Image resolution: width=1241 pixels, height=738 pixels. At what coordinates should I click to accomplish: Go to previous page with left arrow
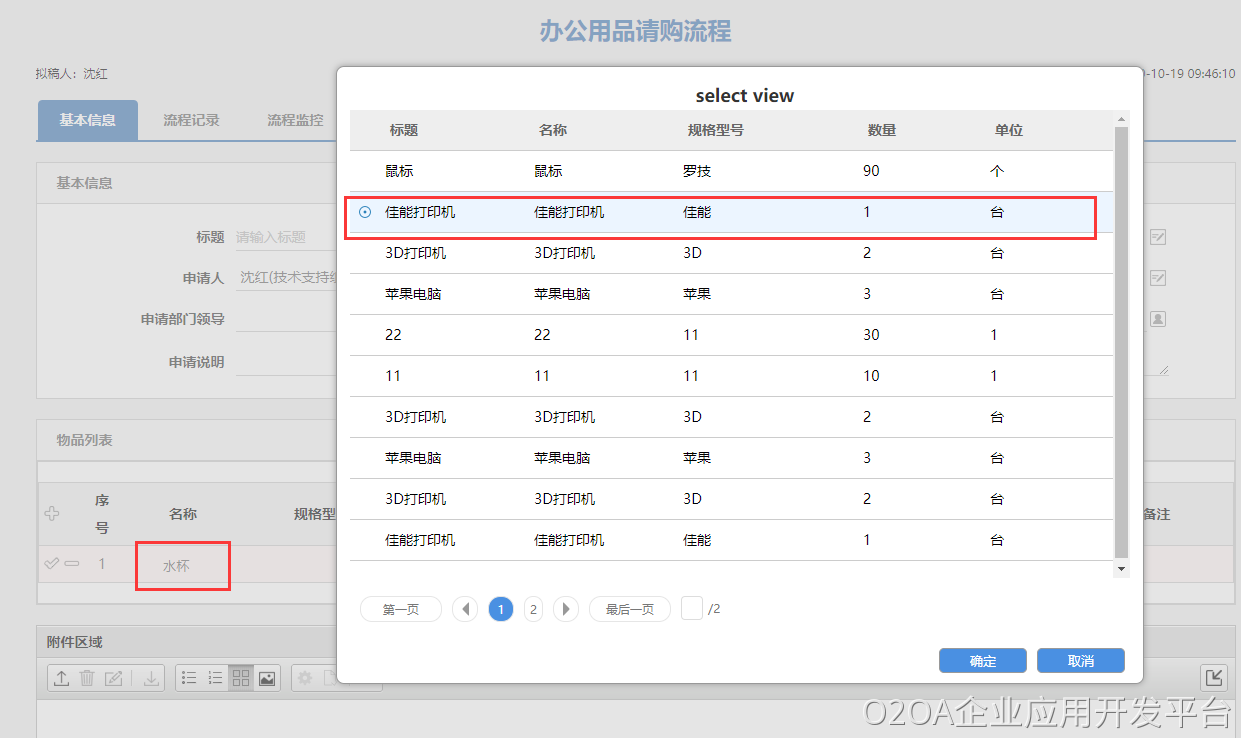pyautogui.click(x=465, y=609)
